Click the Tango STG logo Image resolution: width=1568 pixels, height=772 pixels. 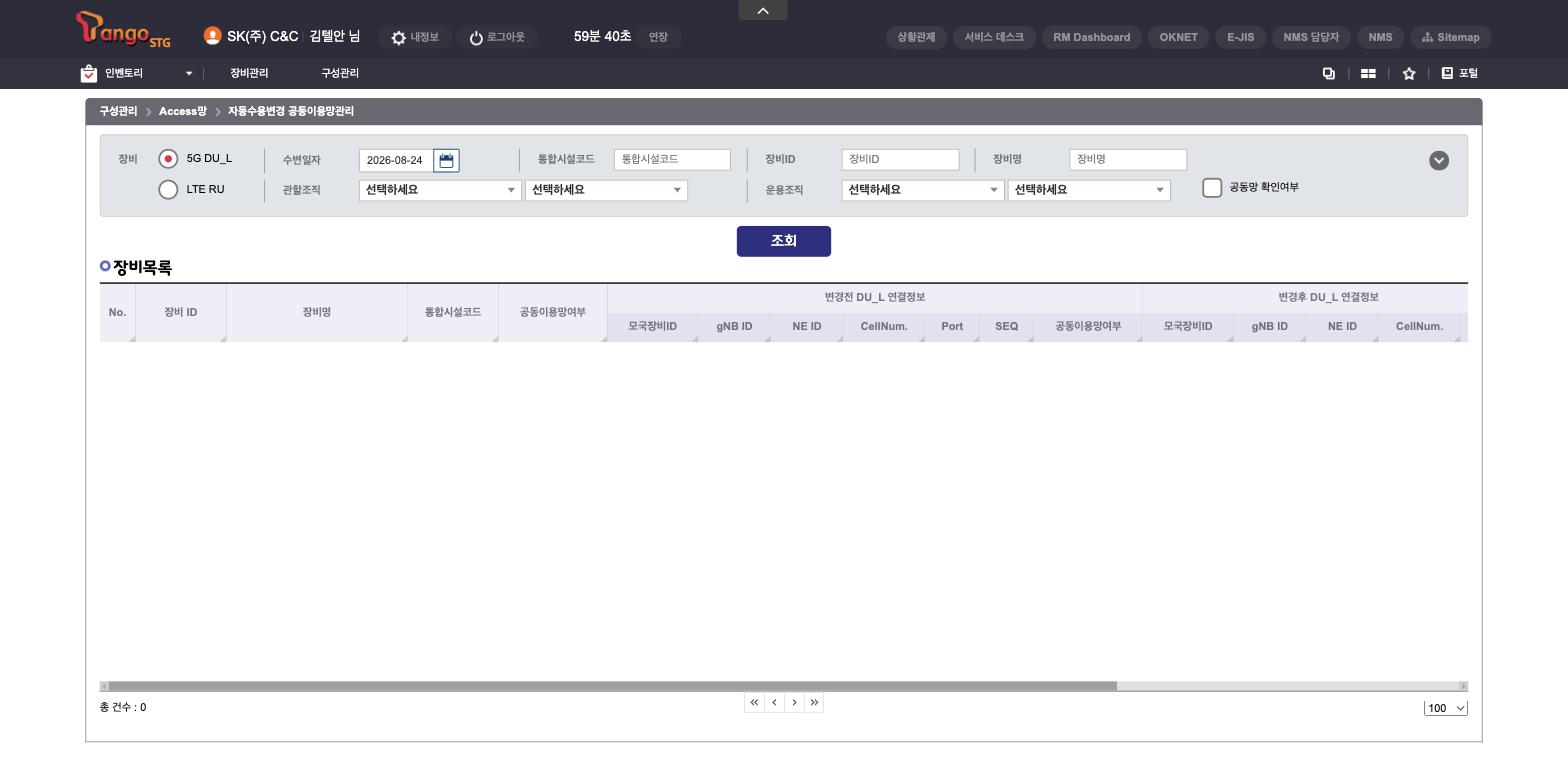pos(123,30)
